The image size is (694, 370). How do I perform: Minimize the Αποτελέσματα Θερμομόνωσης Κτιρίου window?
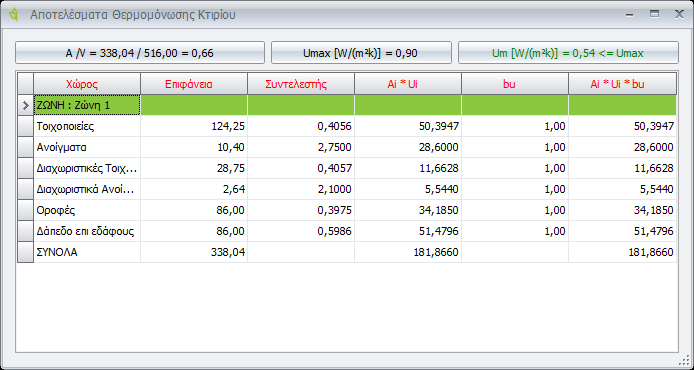pyautogui.click(x=629, y=15)
